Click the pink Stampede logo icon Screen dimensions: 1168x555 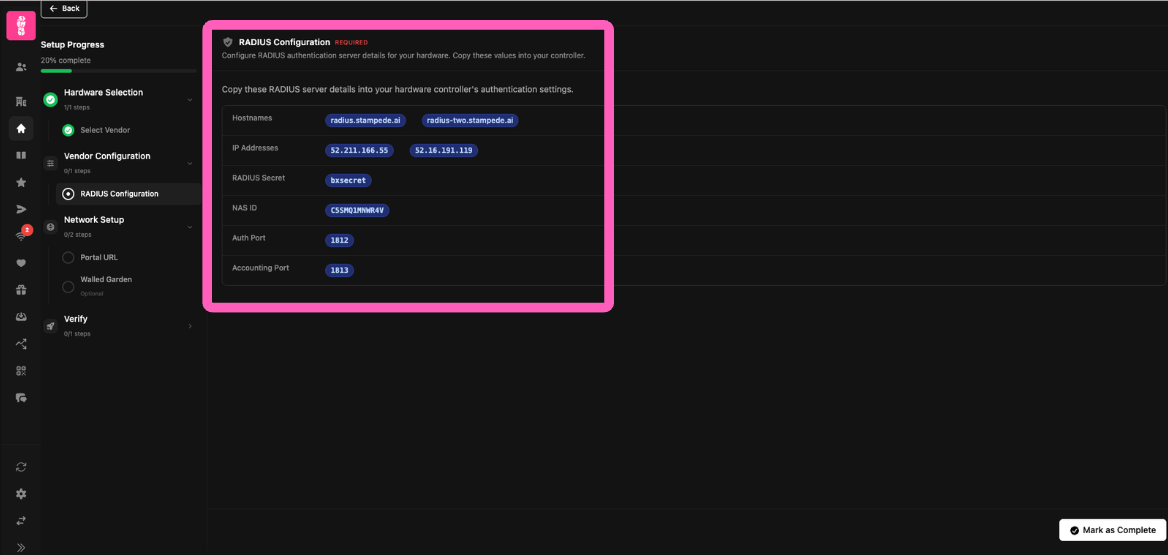click(x=21, y=25)
